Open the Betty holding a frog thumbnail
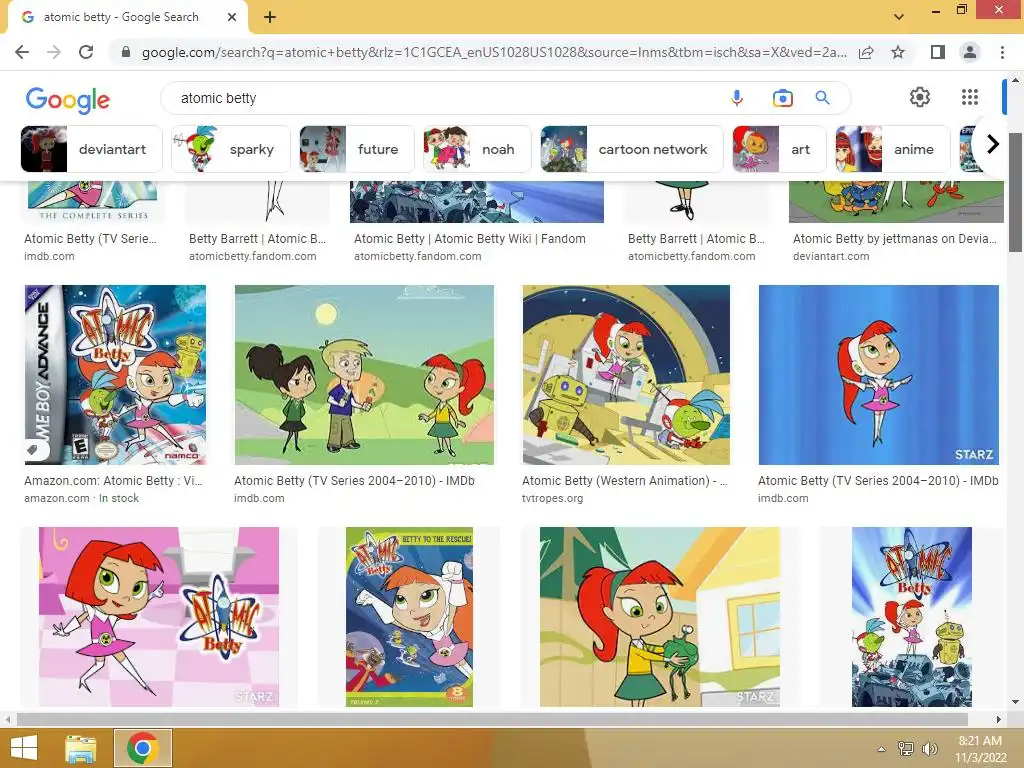Image resolution: width=1024 pixels, height=768 pixels. (x=660, y=617)
